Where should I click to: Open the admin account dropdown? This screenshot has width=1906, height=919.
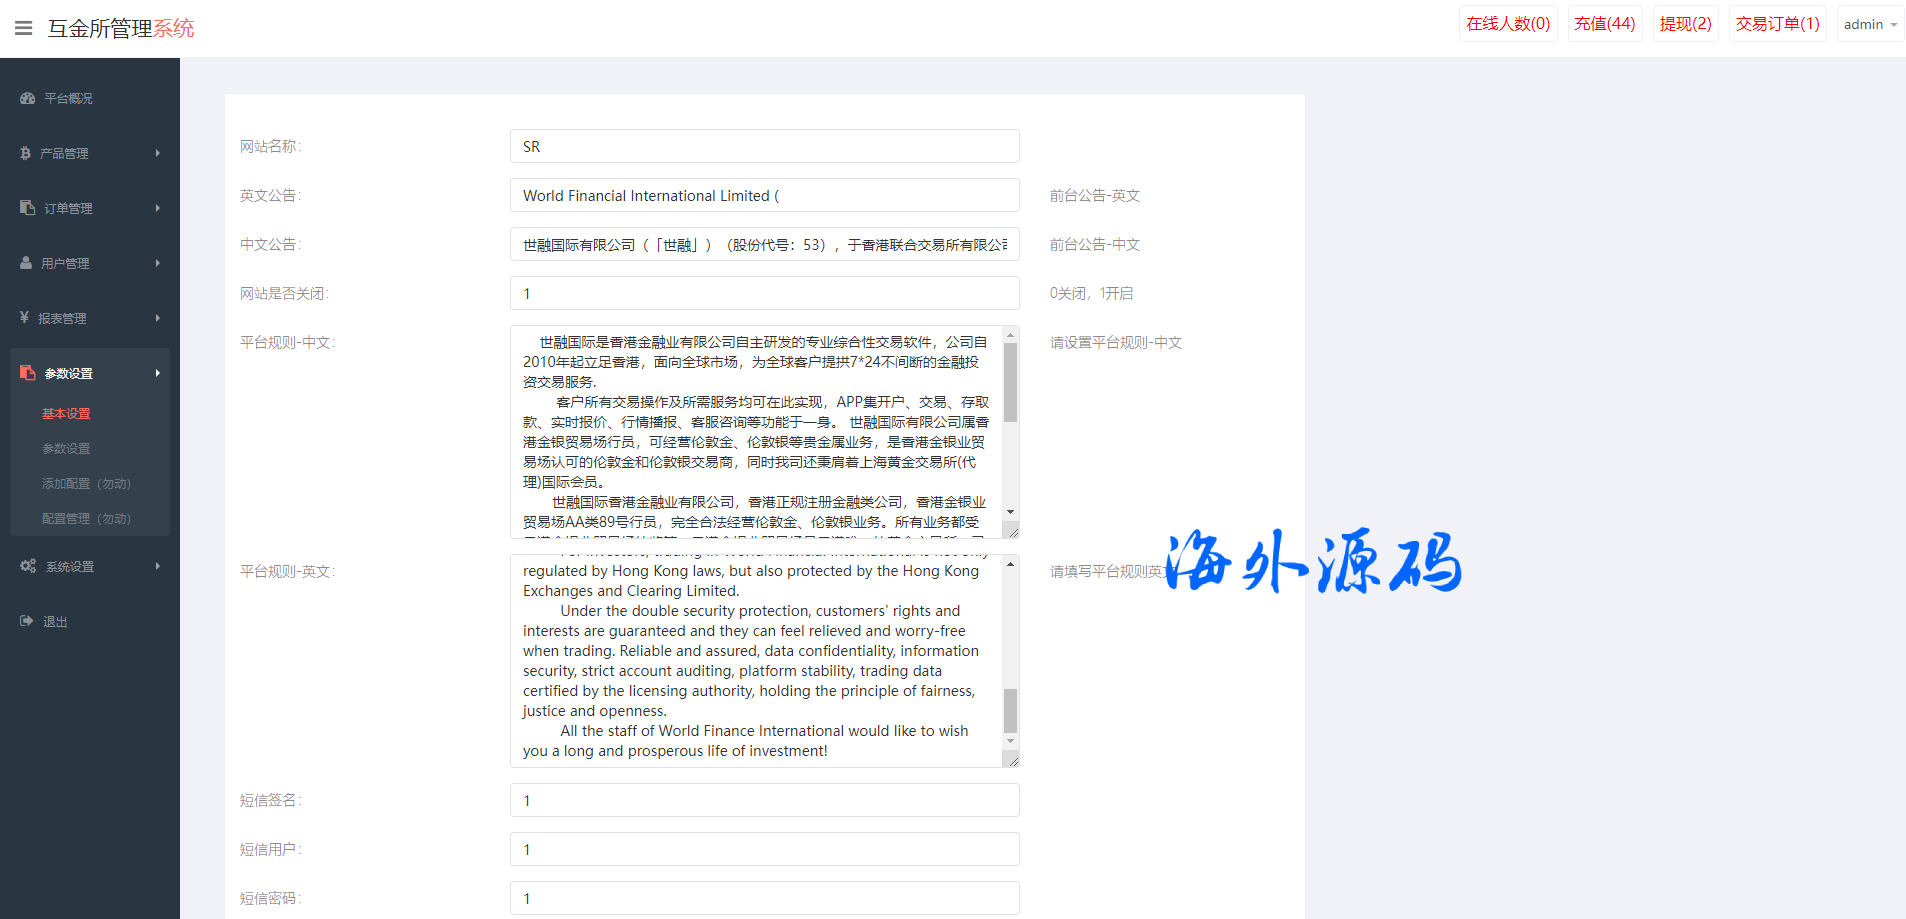(1869, 24)
